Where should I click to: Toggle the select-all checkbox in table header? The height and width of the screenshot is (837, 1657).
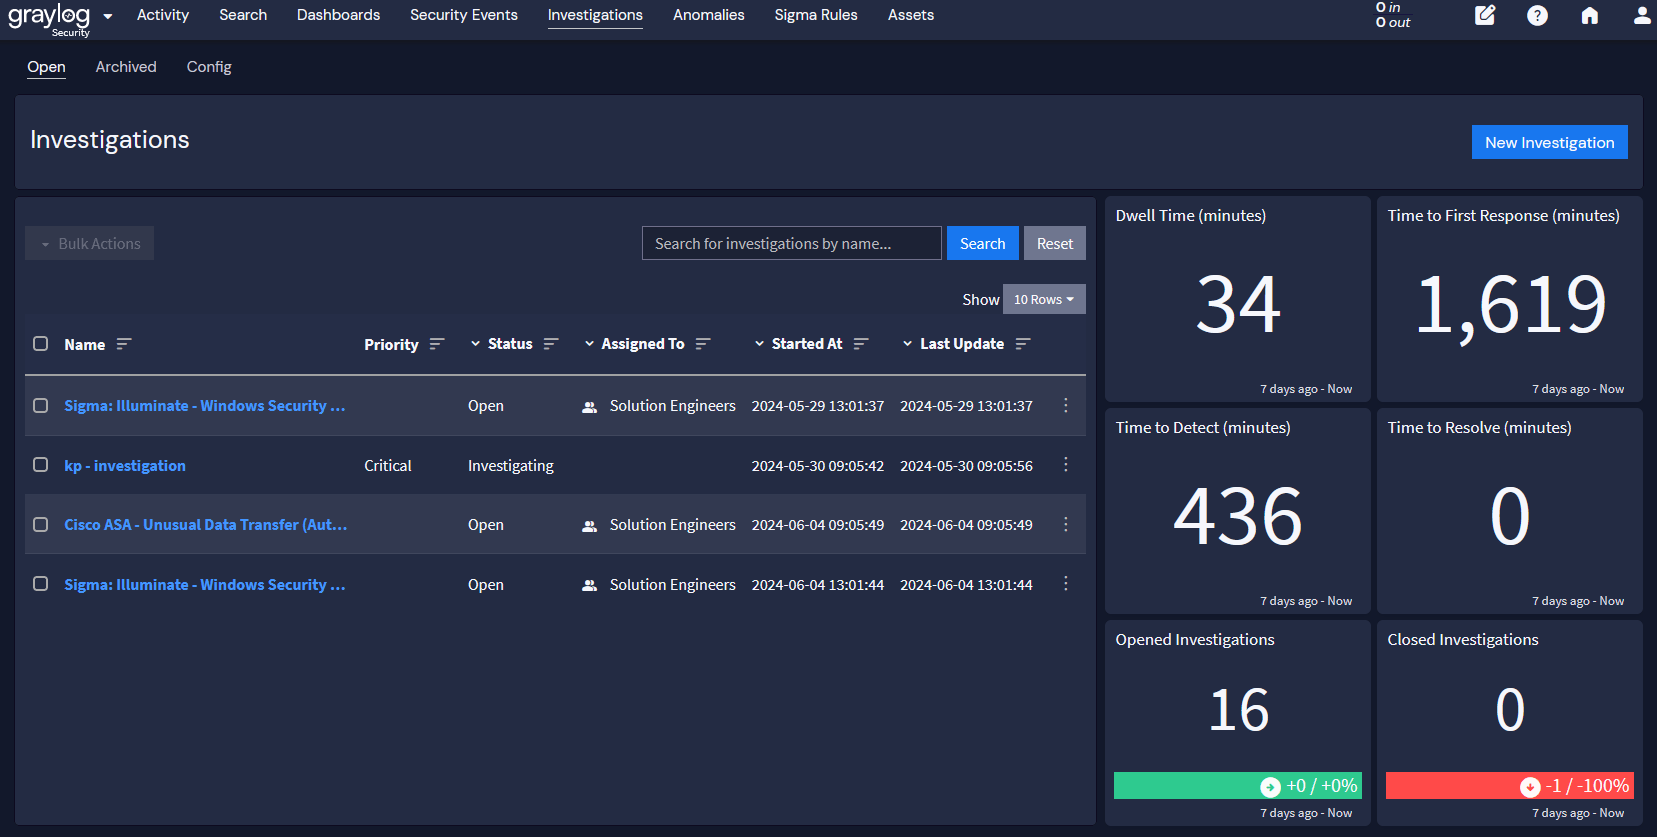[41, 344]
